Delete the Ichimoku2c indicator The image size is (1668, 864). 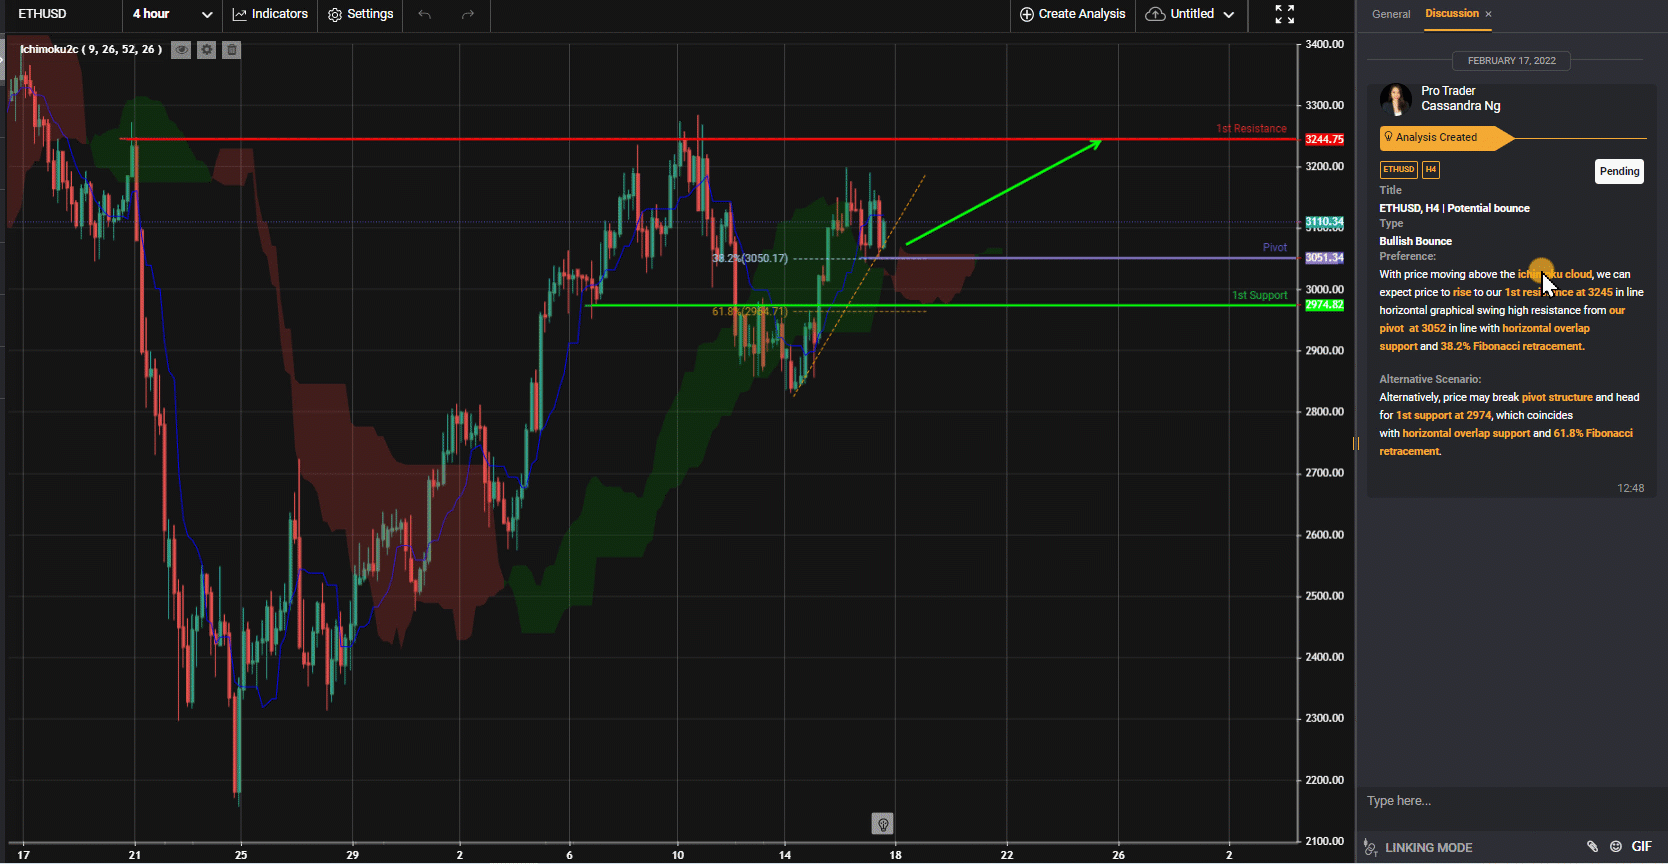[231, 50]
